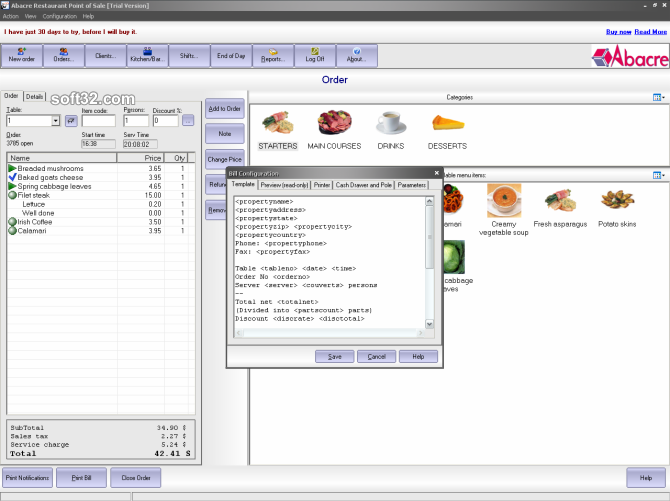Screen dimensions: 670x501
Task: Cancel the Bill Configuration dialog
Action: 376,357
